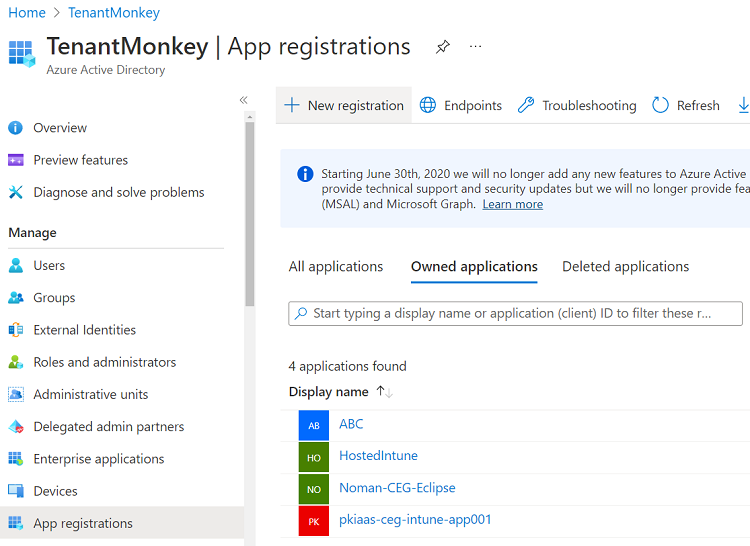
Task: Navigate to the TenantMonkey breadcrumb
Action: coord(114,13)
